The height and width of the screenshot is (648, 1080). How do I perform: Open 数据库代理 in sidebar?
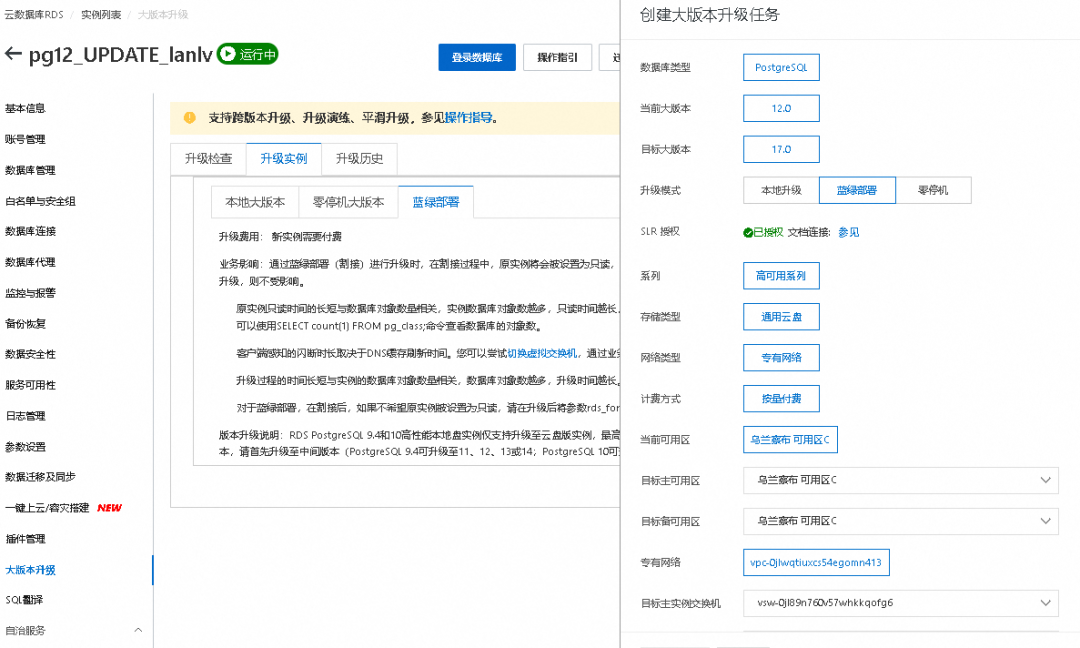[30, 262]
